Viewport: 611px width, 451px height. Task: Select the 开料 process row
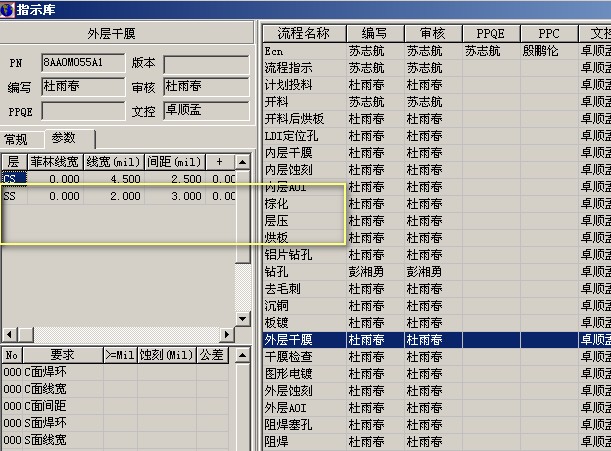click(x=437, y=102)
